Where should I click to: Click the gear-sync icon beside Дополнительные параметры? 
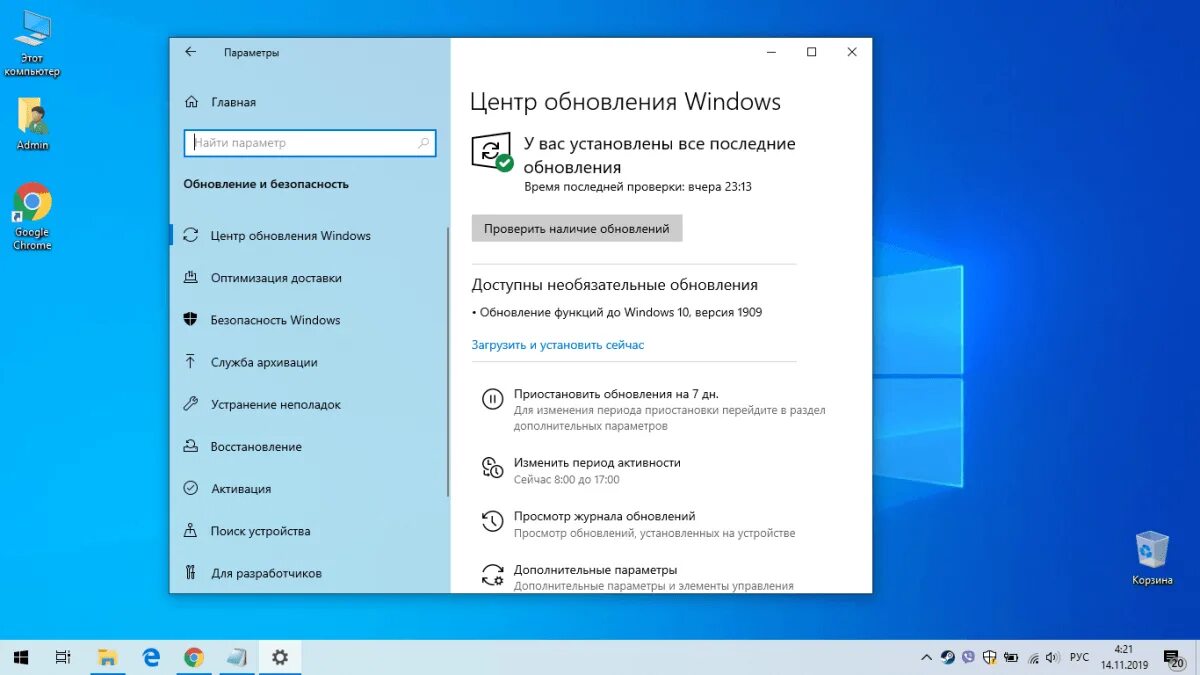coord(492,574)
